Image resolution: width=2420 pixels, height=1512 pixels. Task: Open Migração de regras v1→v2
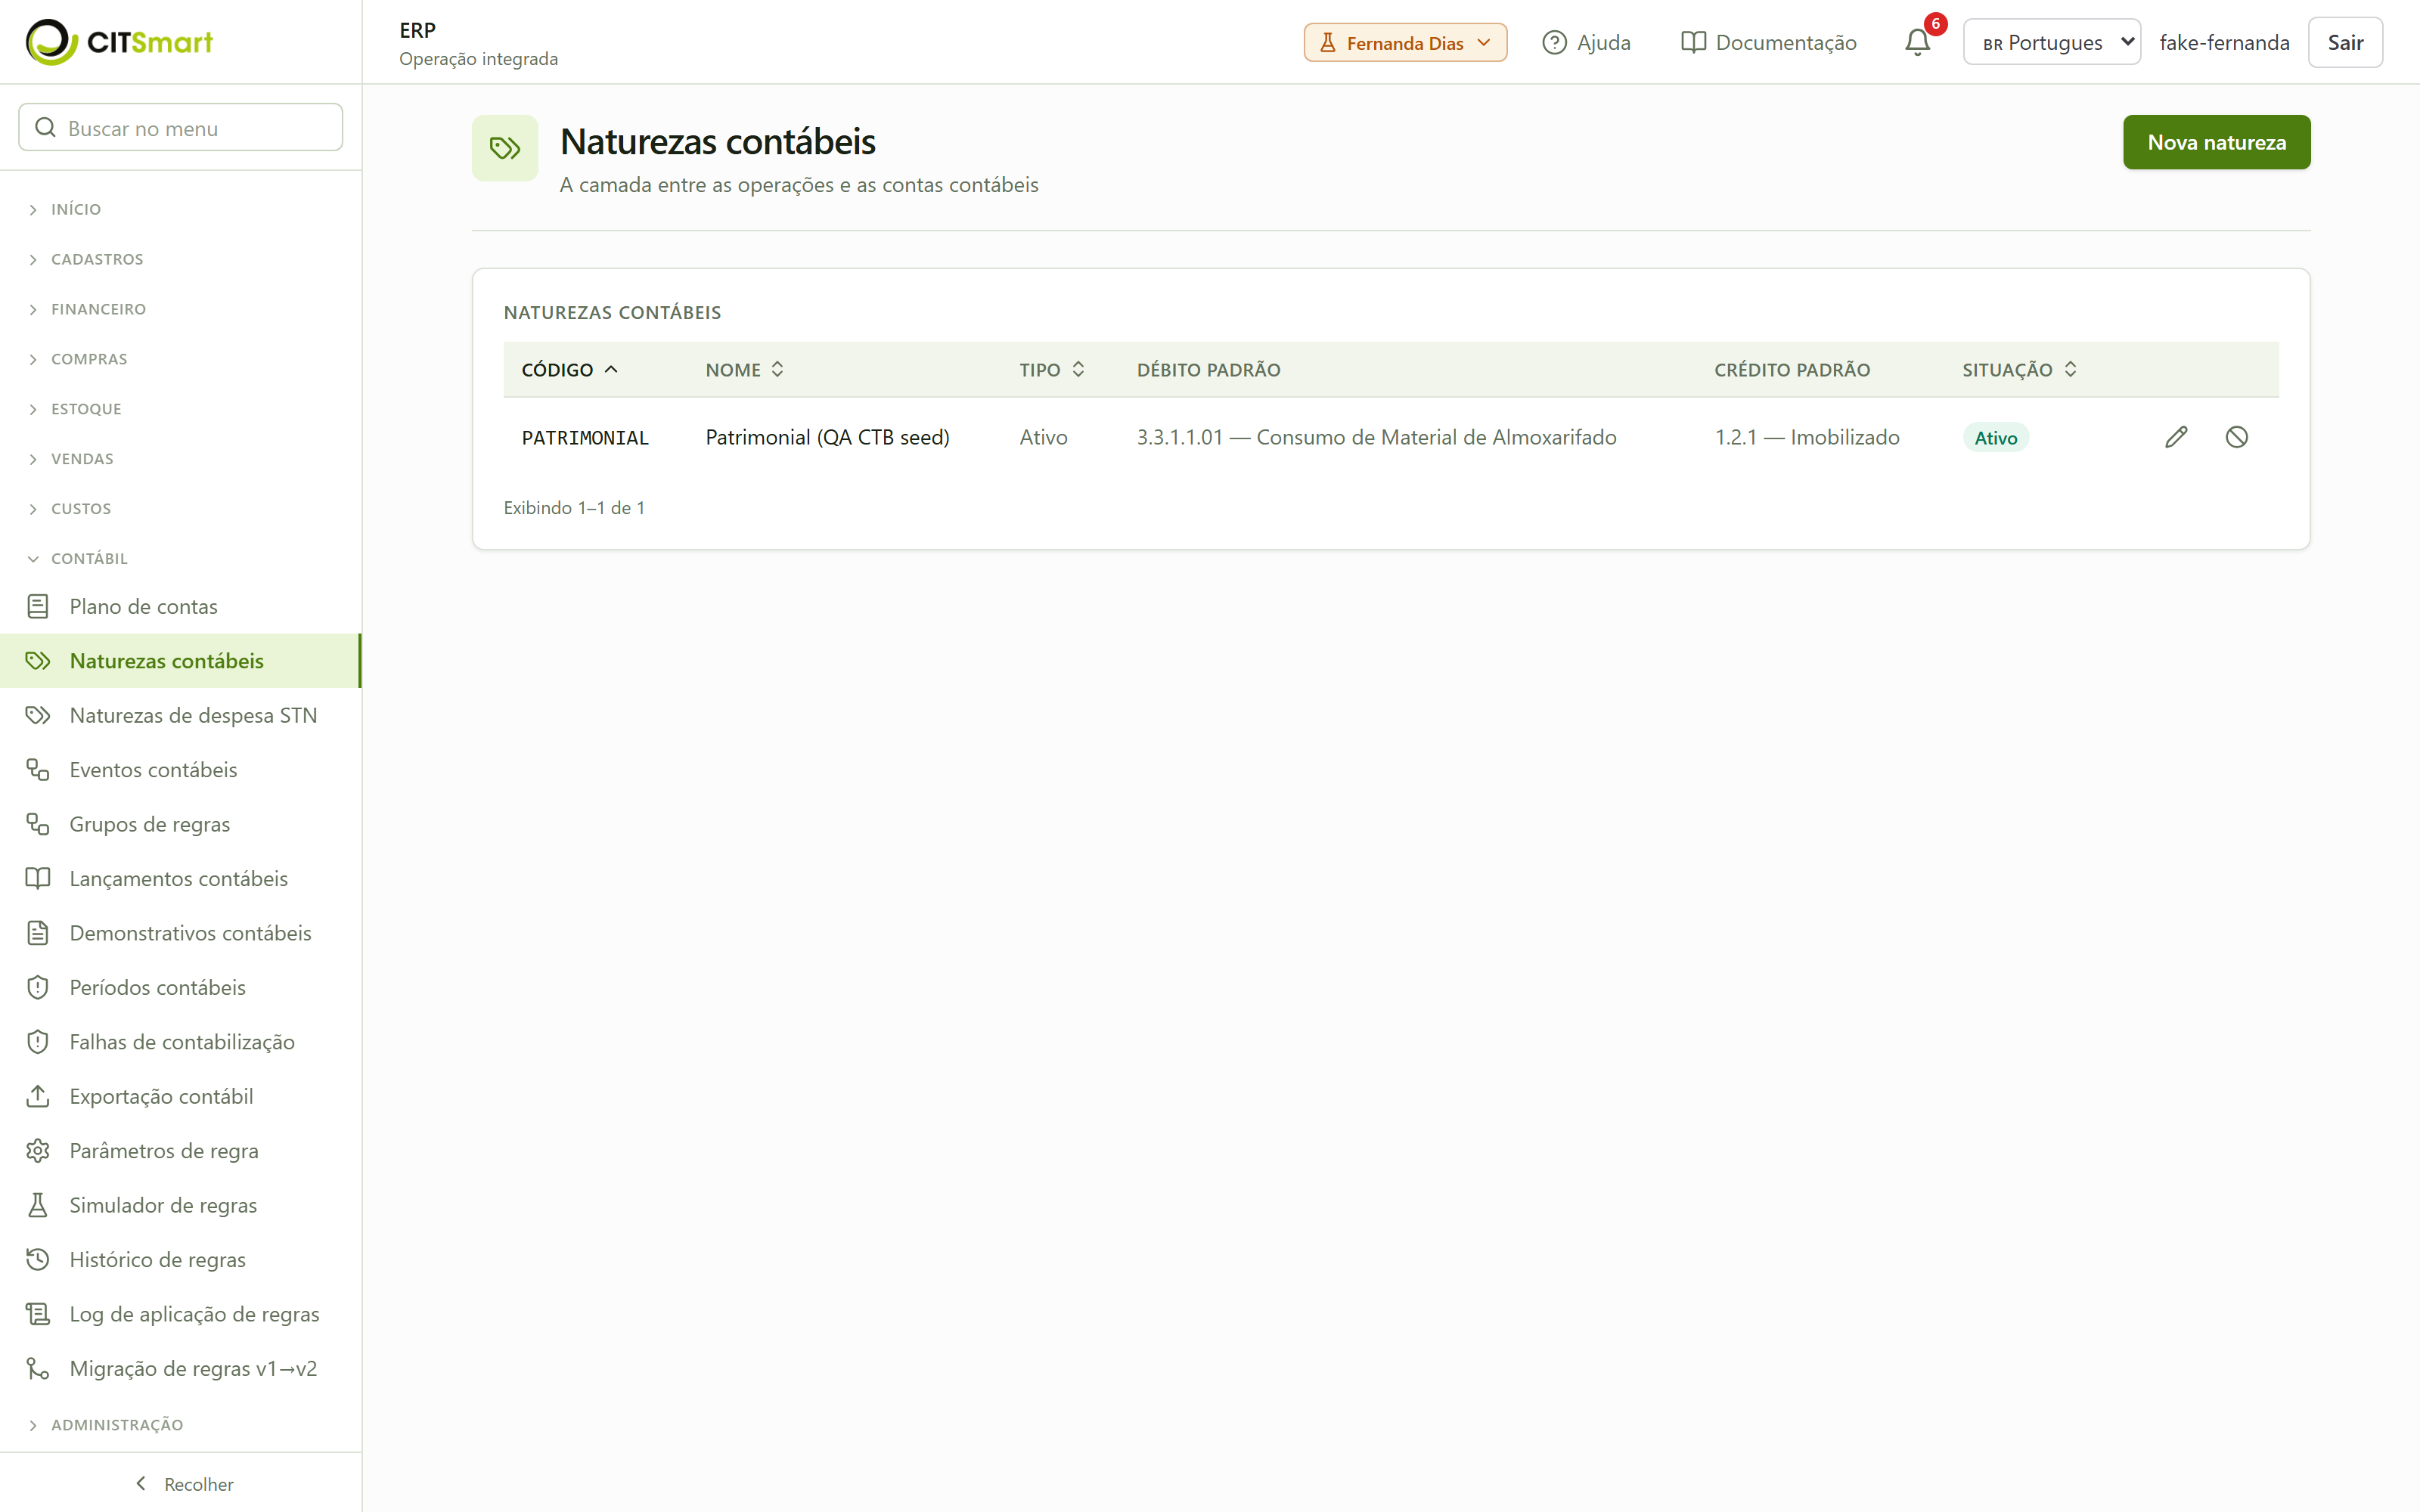(x=181, y=1368)
